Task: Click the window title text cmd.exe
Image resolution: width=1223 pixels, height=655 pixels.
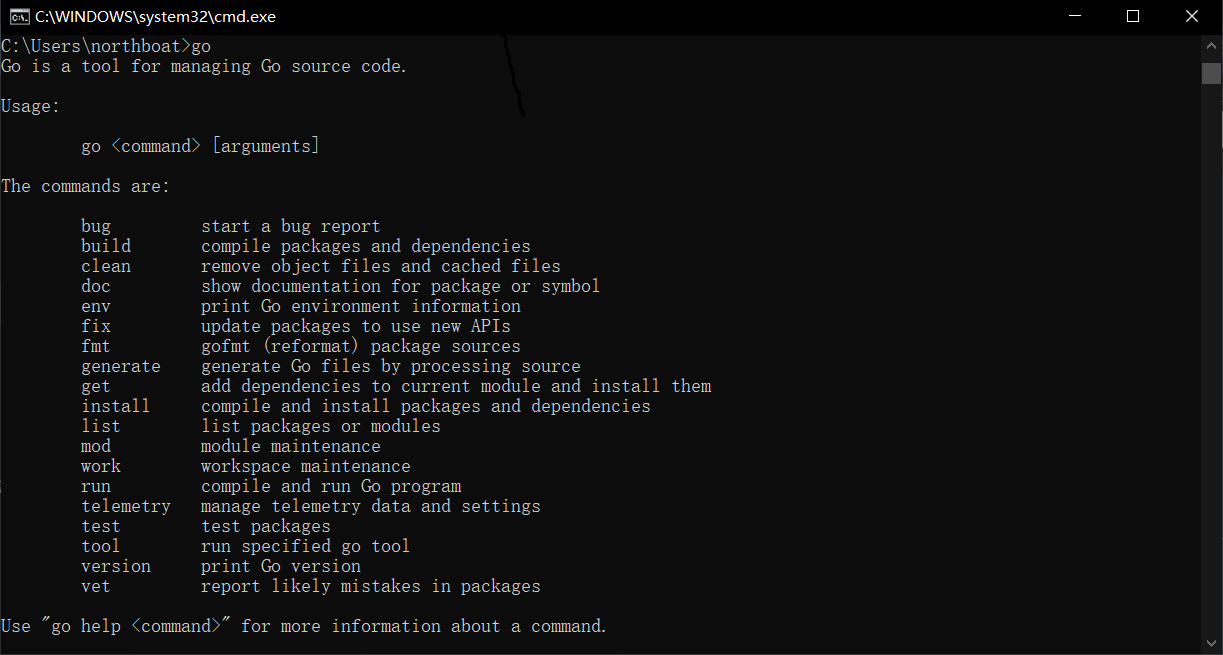Action: tap(155, 17)
